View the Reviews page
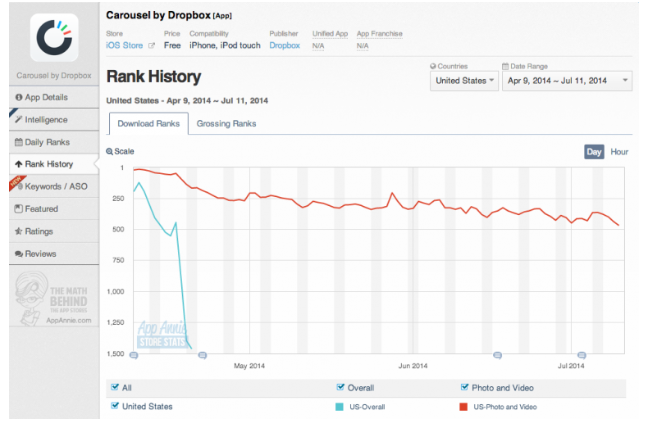 click(x=54, y=254)
